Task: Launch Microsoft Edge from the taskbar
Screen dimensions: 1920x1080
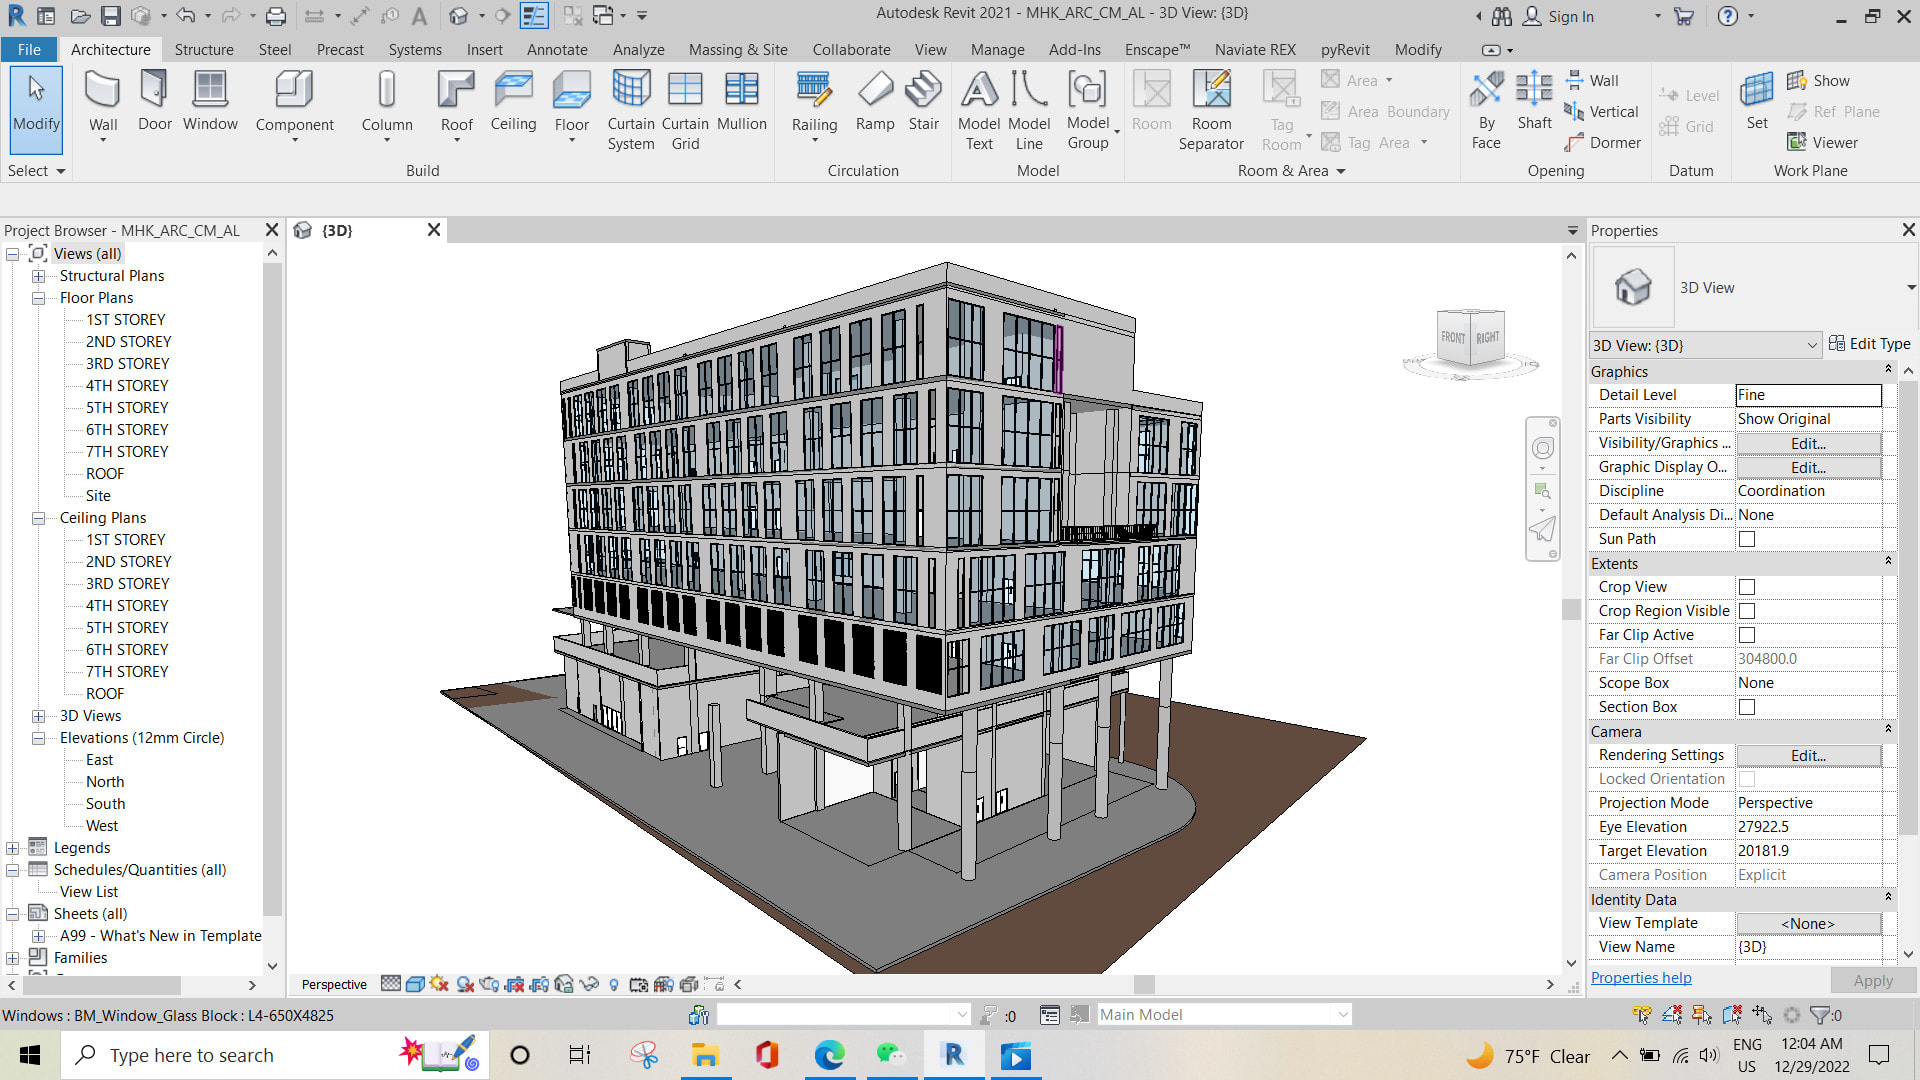Action: click(829, 1055)
